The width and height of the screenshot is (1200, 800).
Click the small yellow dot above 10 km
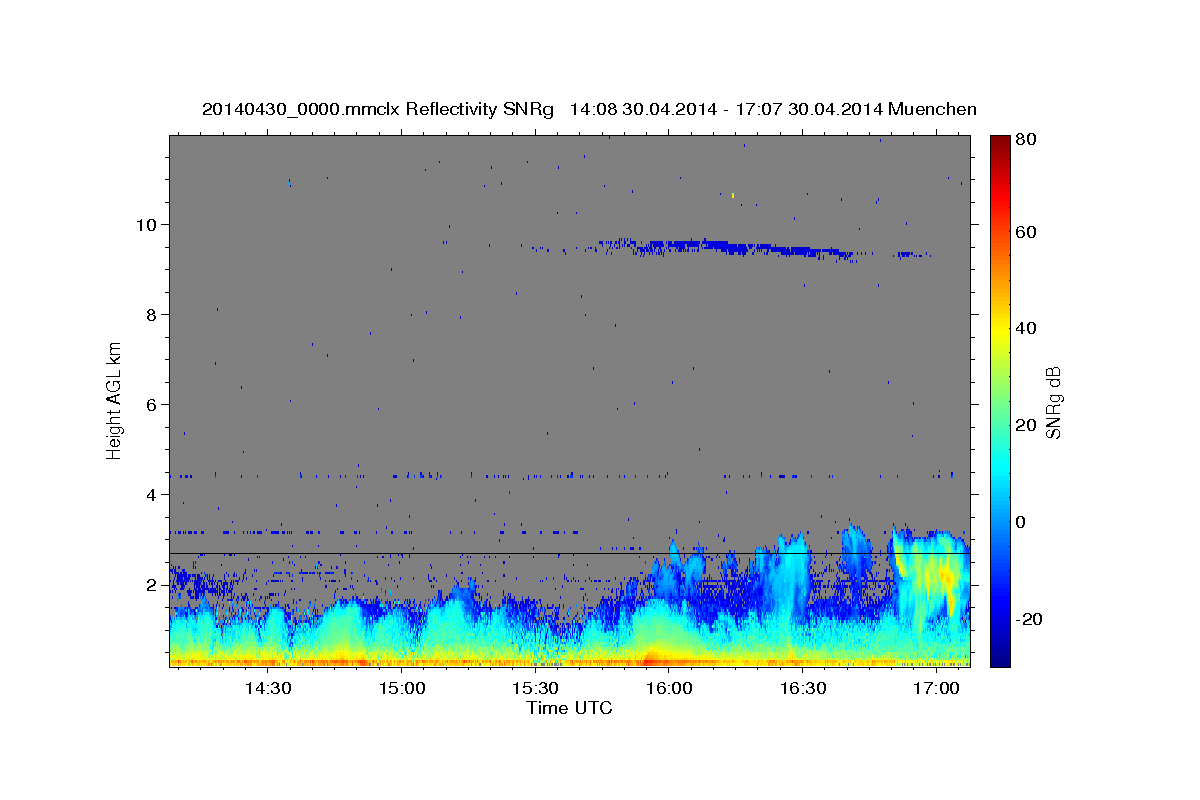[x=733, y=195]
